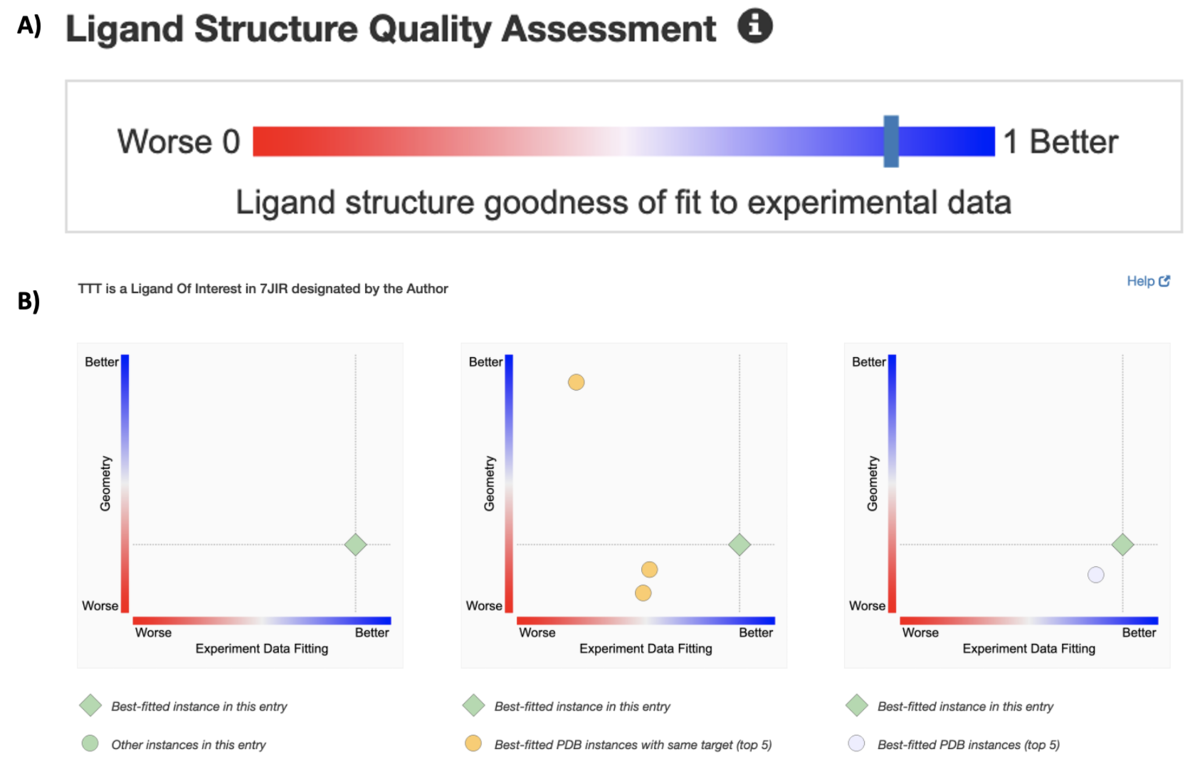Image resolution: width=1200 pixels, height=774 pixels.
Task: Click the info icon beside Ligand Structure Quality Assessment
Action: point(755,26)
